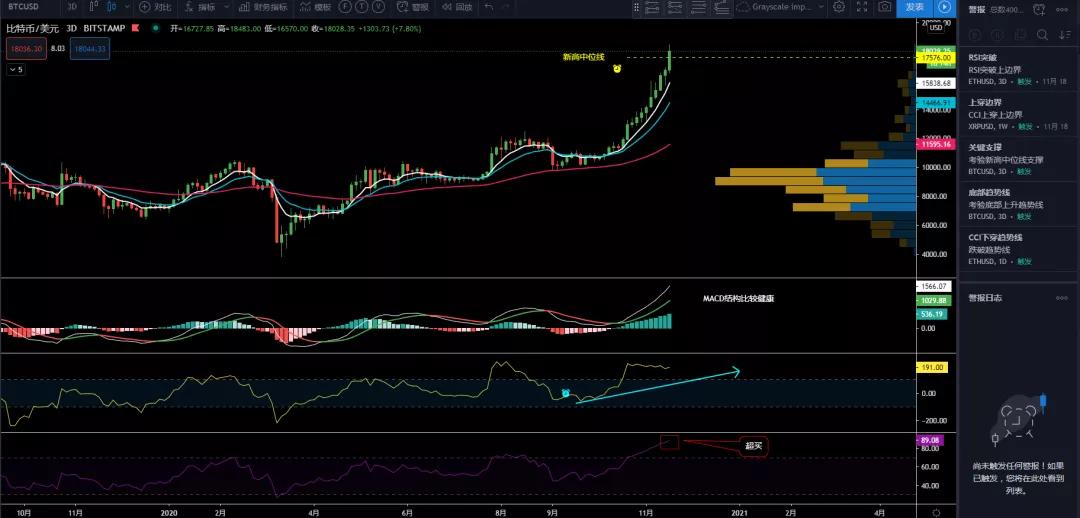Select the candlestick chart style icon
This screenshot has width=1080, height=518.
tap(112, 7)
